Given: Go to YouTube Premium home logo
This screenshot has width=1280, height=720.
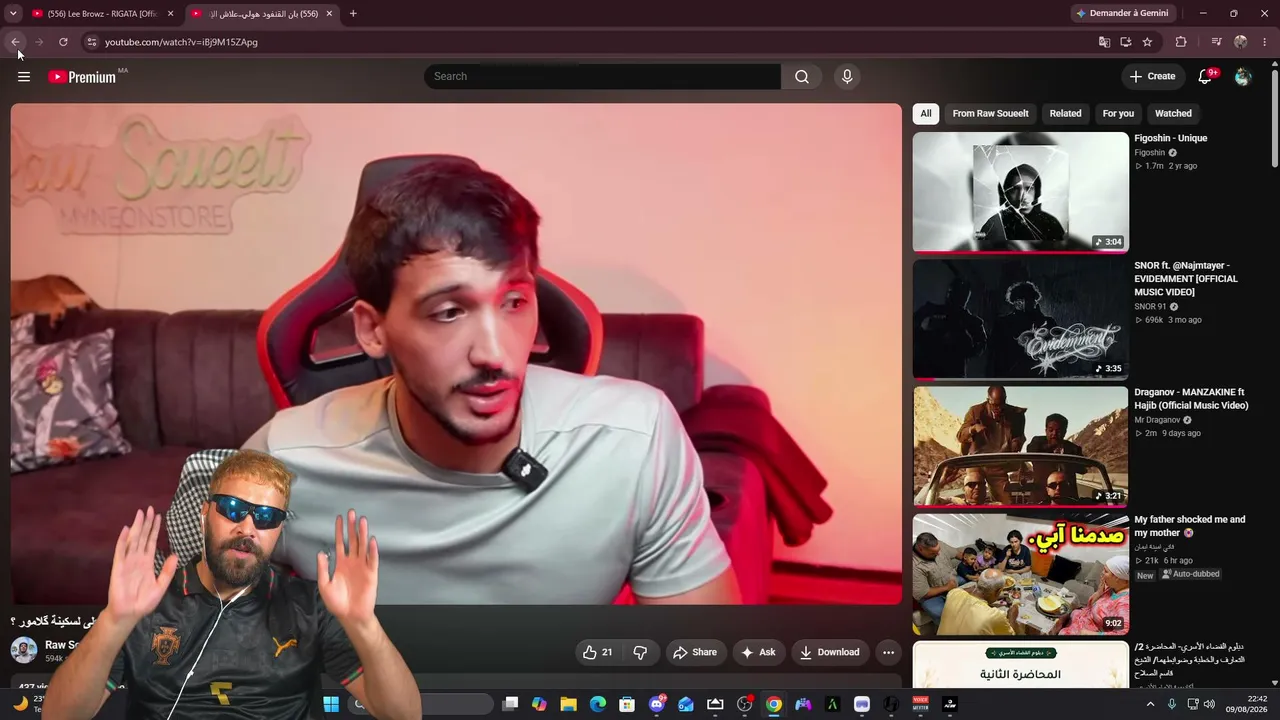Looking at the screenshot, I should coord(82,77).
